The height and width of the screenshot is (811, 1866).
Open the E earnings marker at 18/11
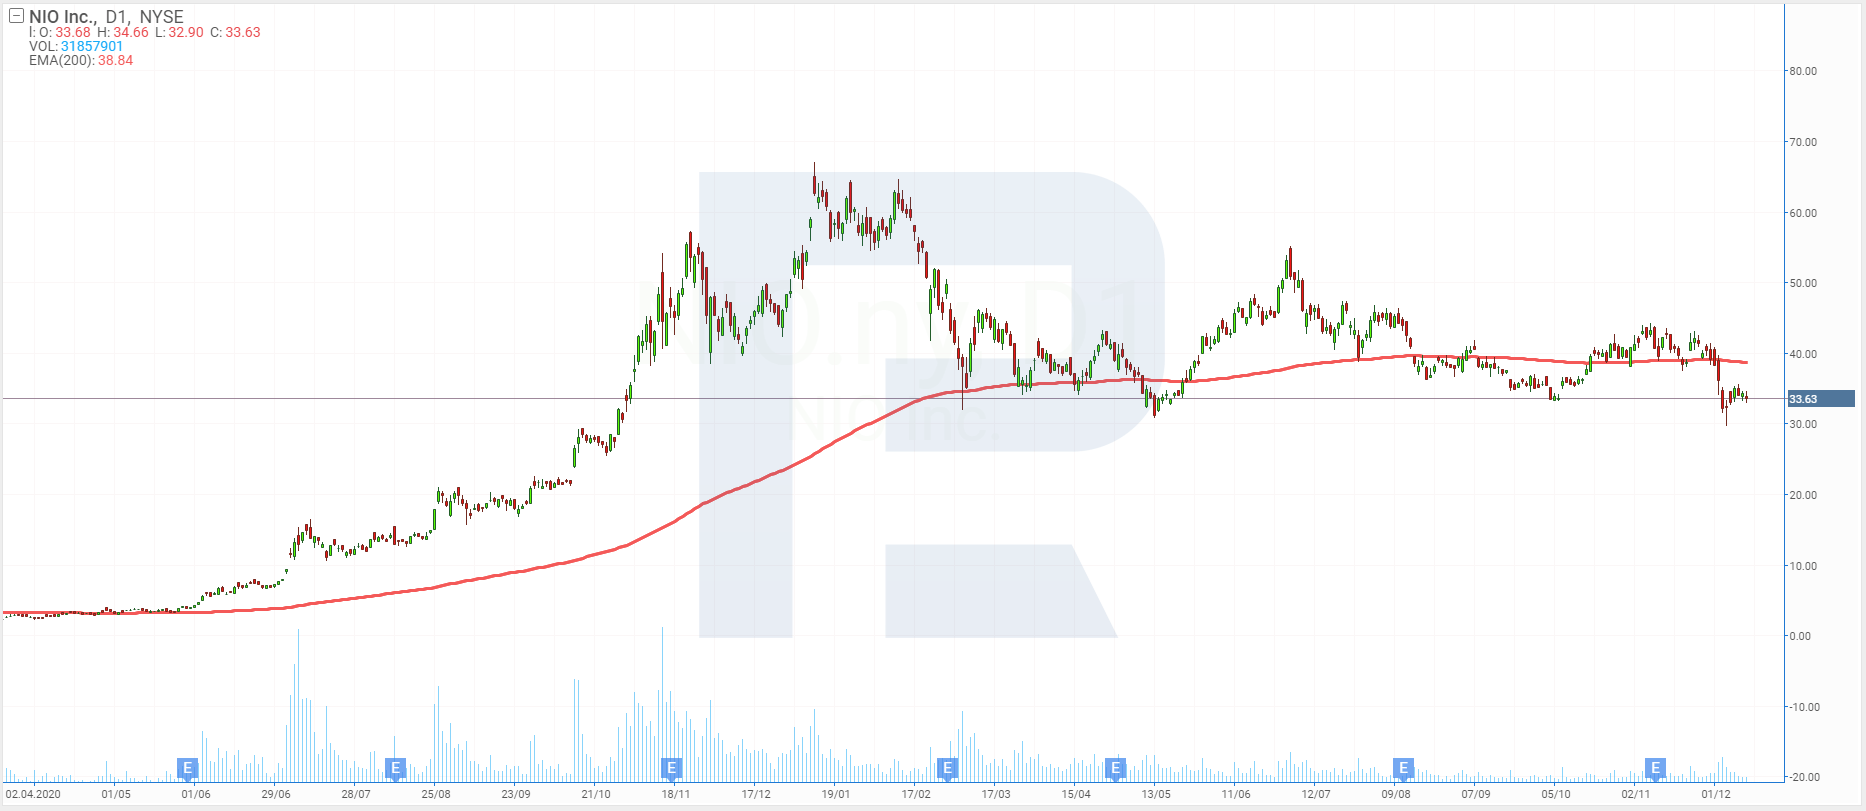click(672, 768)
